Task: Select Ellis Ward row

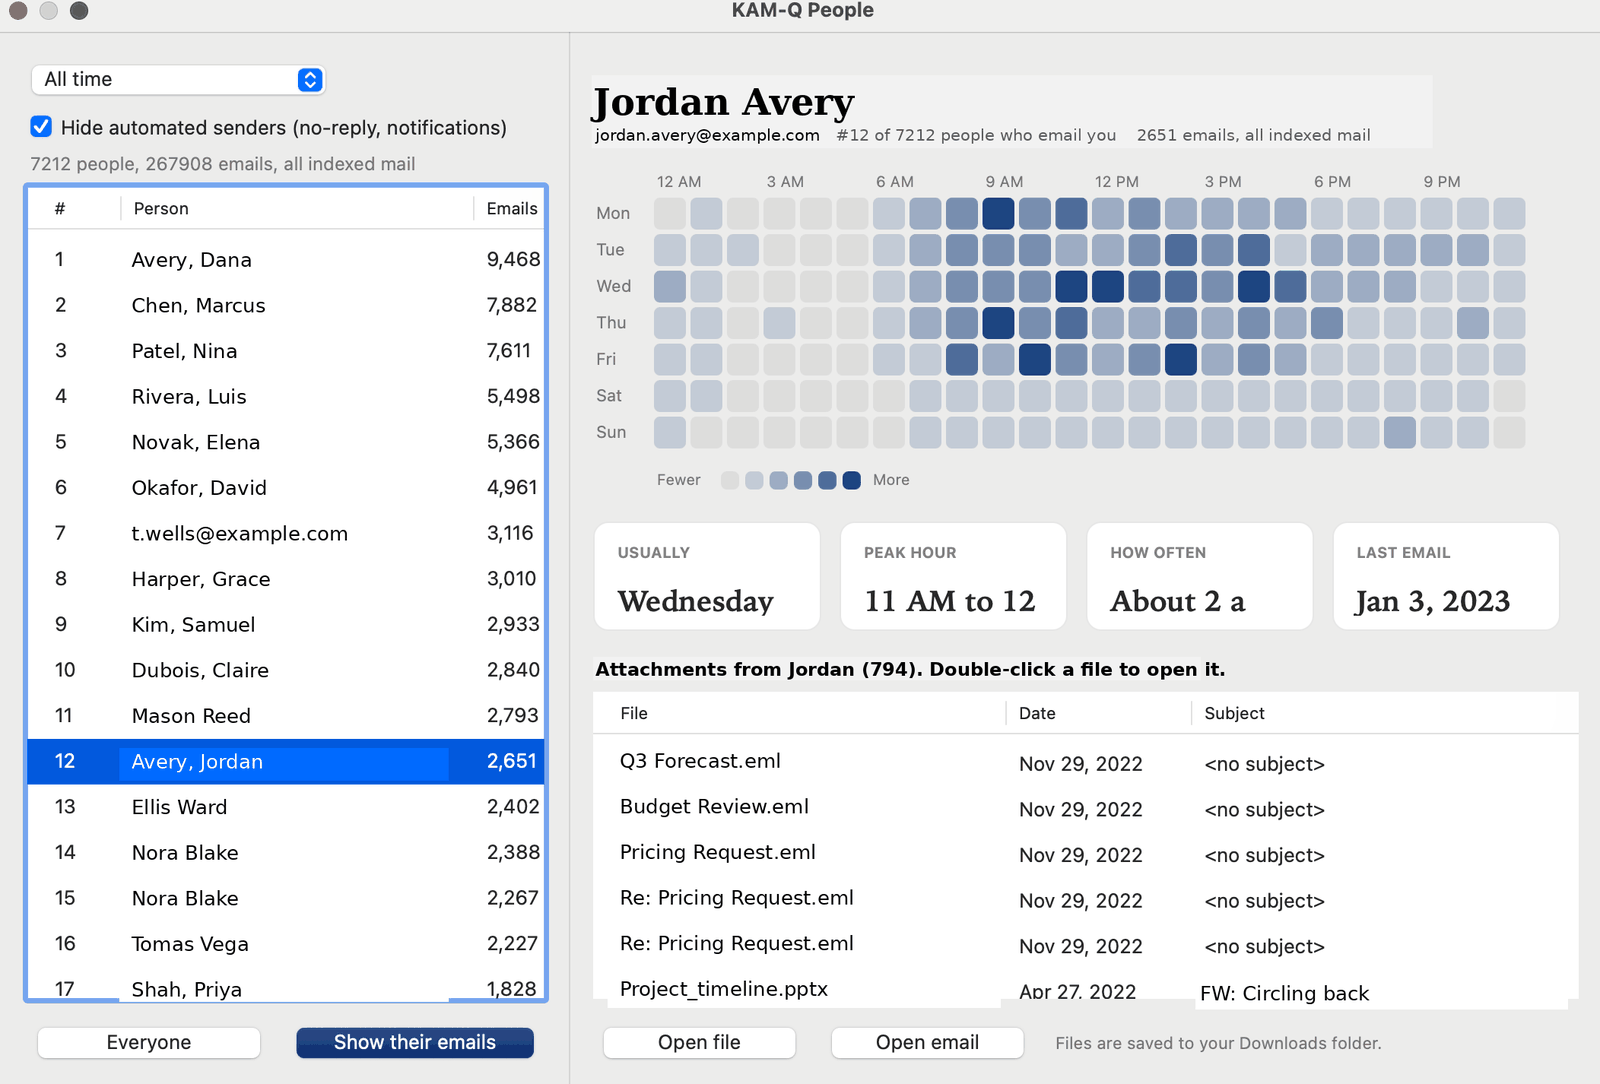Action: tap(286, 806)
